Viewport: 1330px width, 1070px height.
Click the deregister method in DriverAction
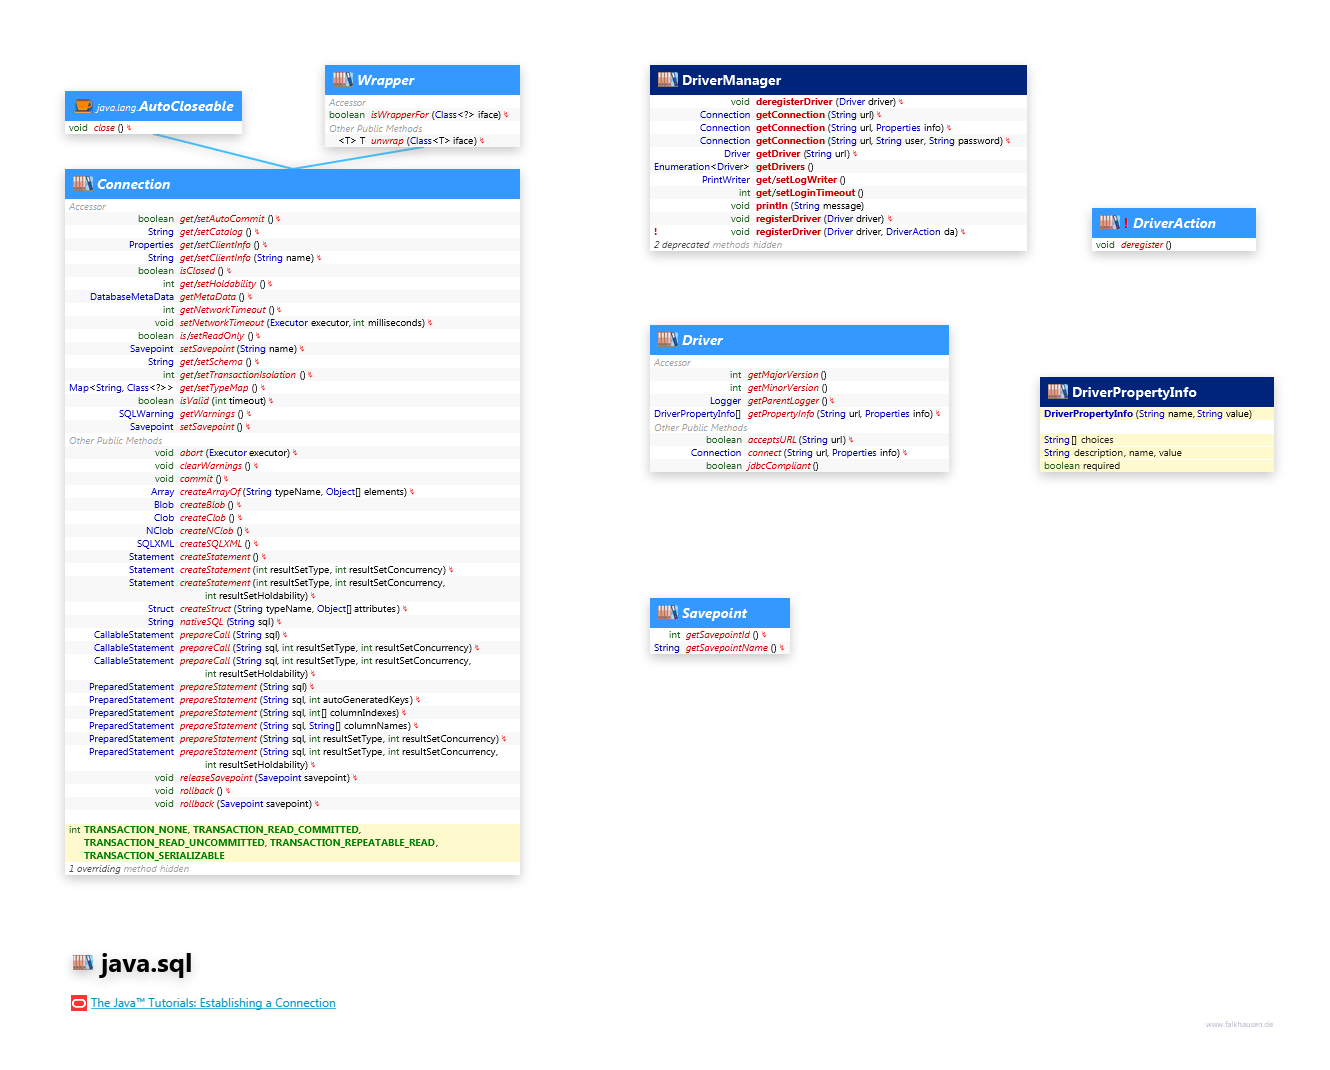[1141, 245]
